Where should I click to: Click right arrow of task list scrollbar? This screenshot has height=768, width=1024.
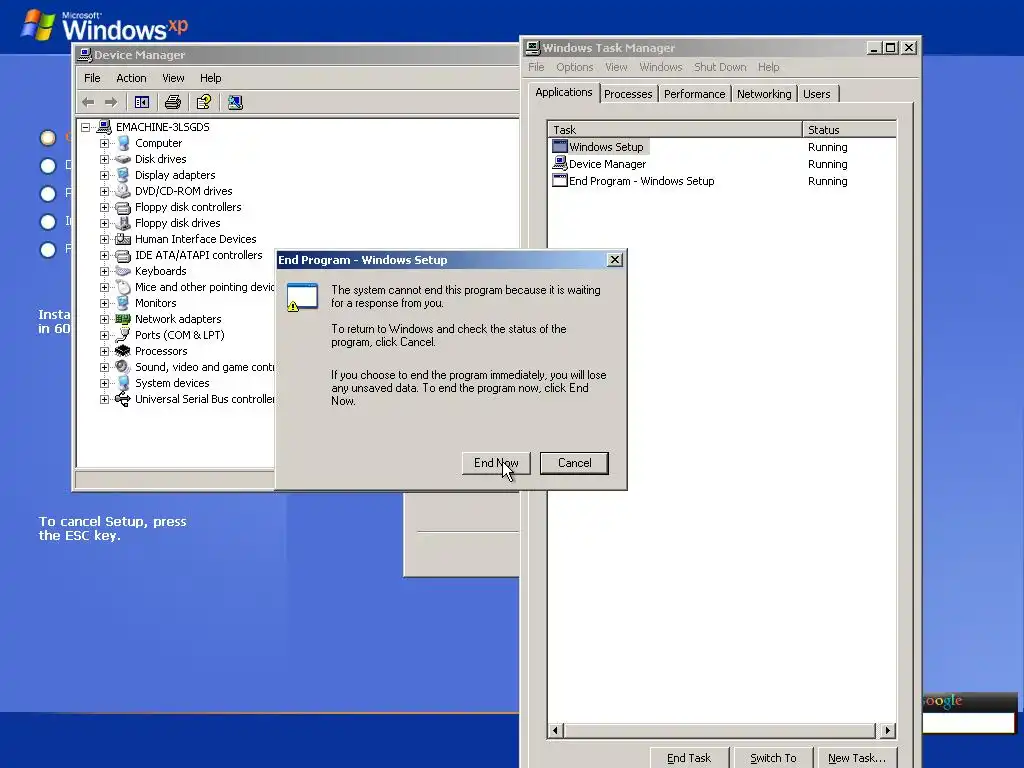point(888,730)
